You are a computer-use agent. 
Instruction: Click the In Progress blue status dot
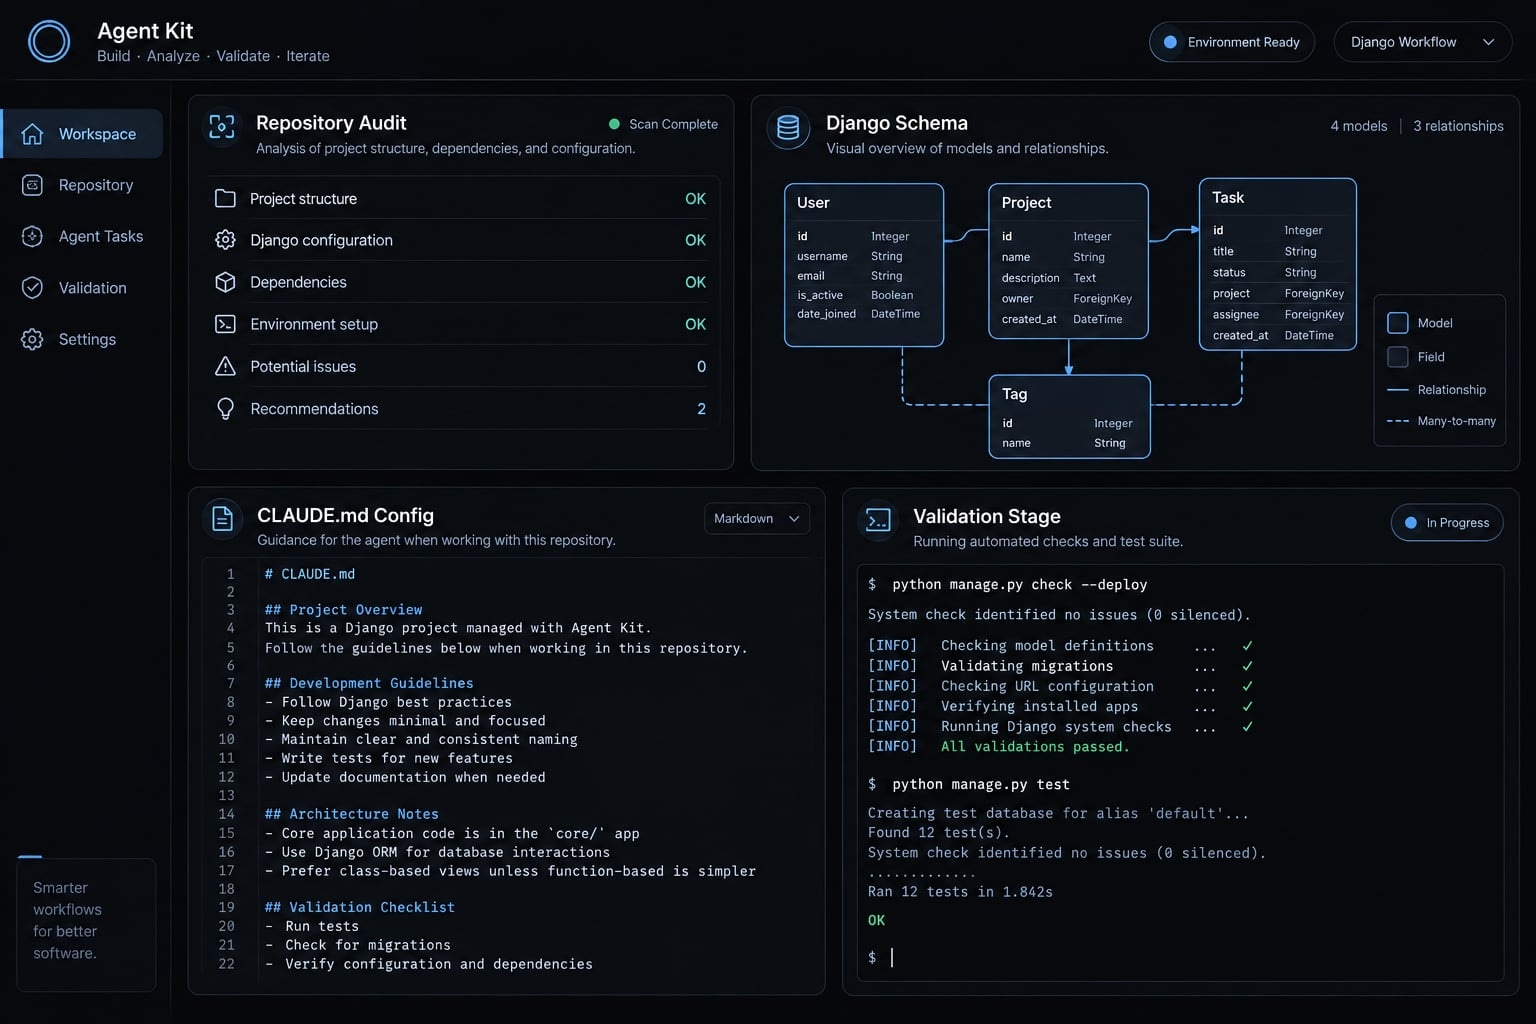point(1411,523)
